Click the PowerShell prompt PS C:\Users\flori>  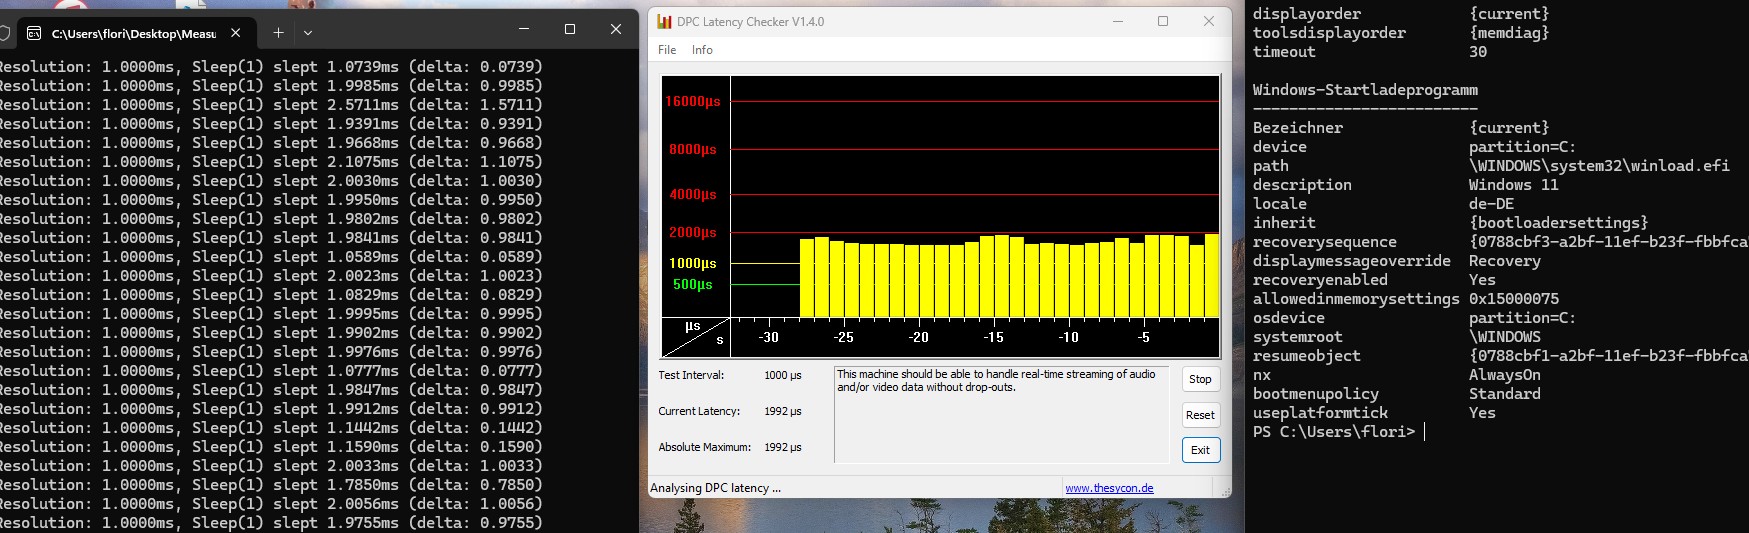(x=1334, y=432)
